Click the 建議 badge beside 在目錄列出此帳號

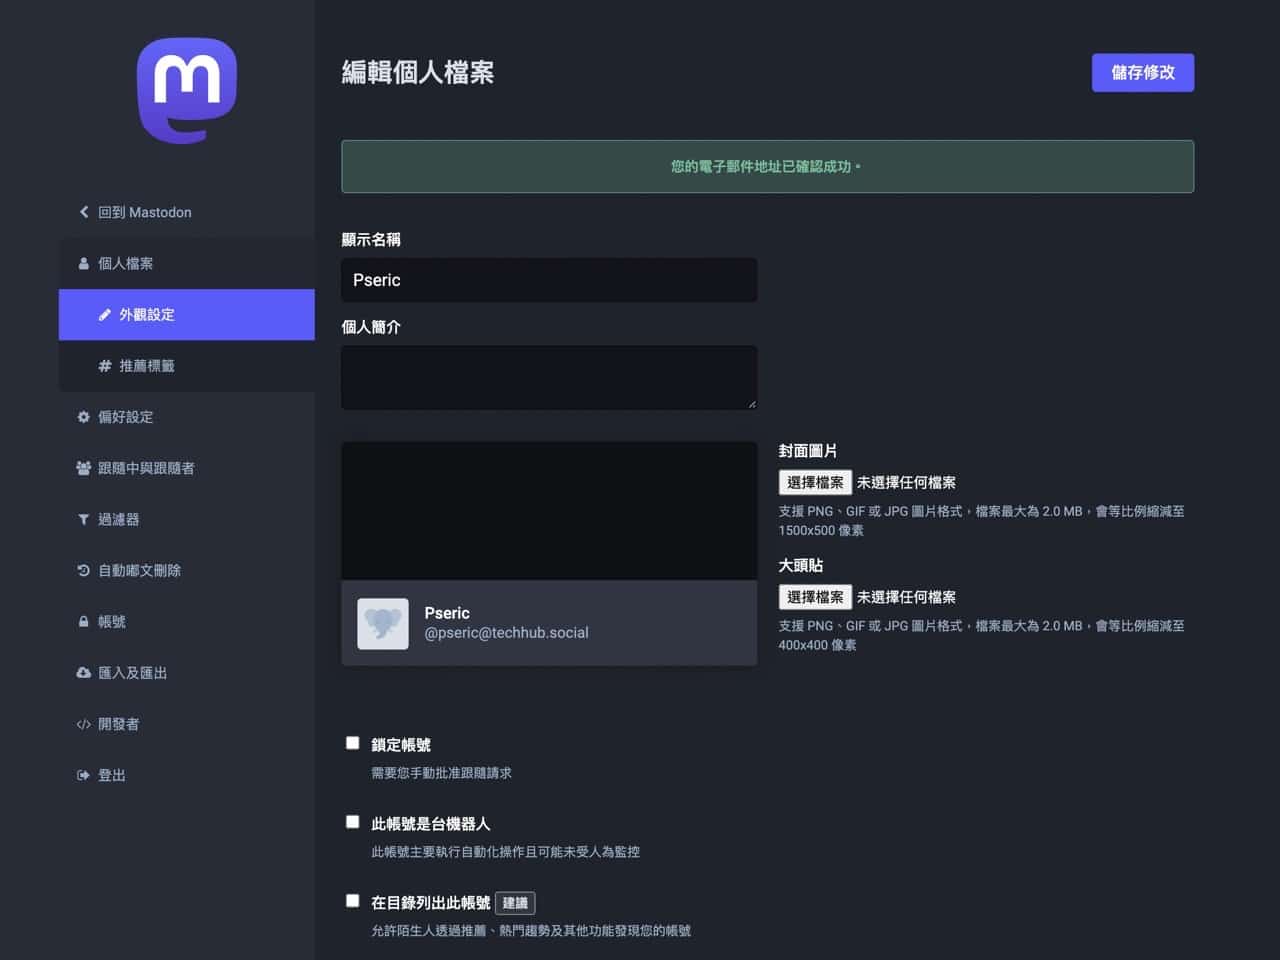[515, 903]
